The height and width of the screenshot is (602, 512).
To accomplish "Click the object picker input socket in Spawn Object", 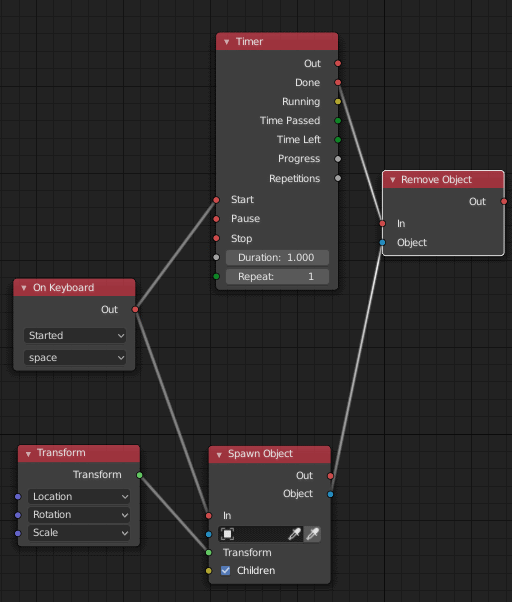I will pos(208,534).
